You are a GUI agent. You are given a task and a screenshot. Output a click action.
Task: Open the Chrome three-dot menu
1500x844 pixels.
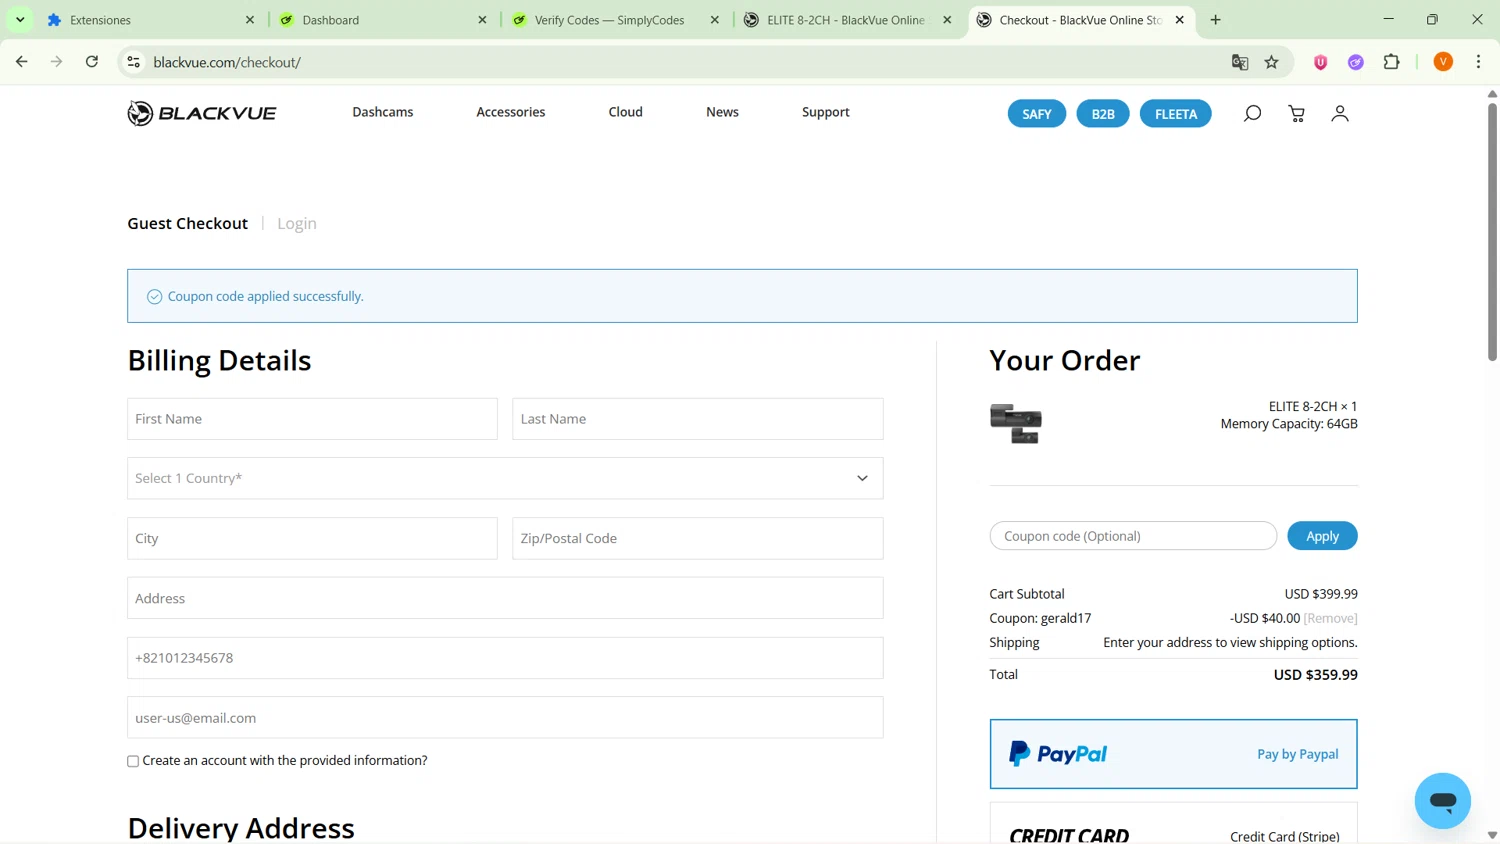pos(1478,62)
